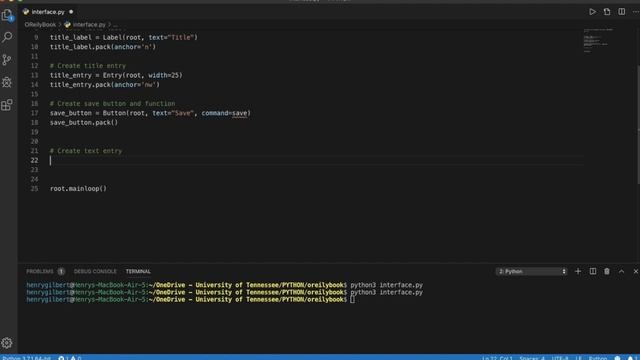Click the 'save_button.pack()' code line
Screen dimensions: 640x360
pos(84,122)
